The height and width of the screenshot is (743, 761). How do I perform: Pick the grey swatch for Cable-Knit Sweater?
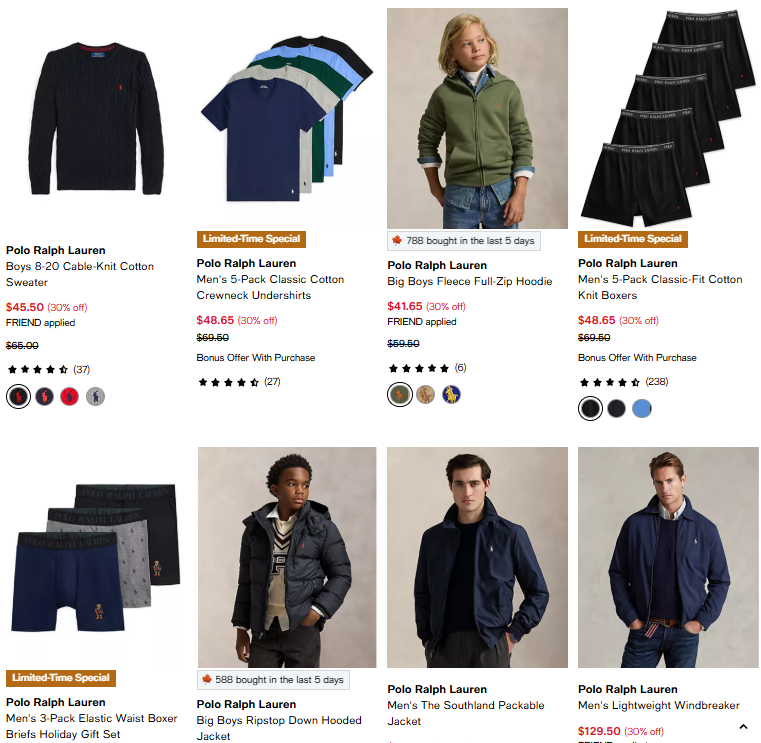point(95,397)
